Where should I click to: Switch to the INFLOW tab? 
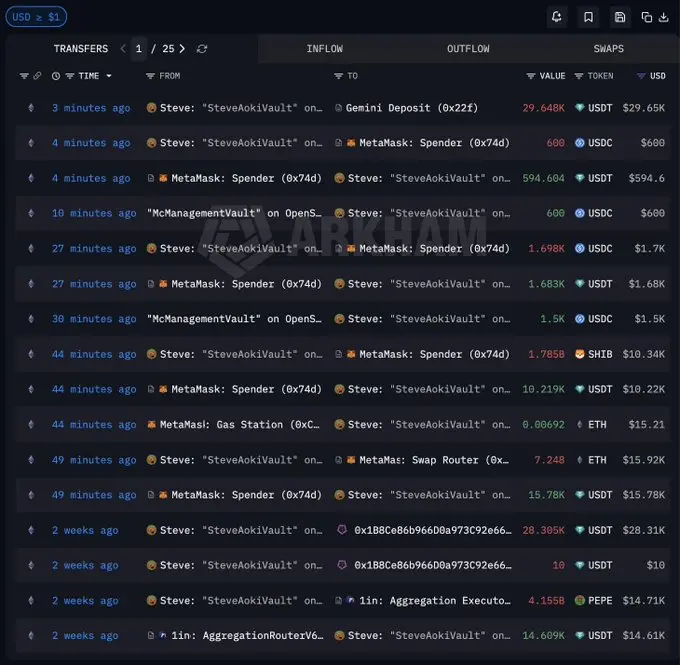click(x=324, y=49)
